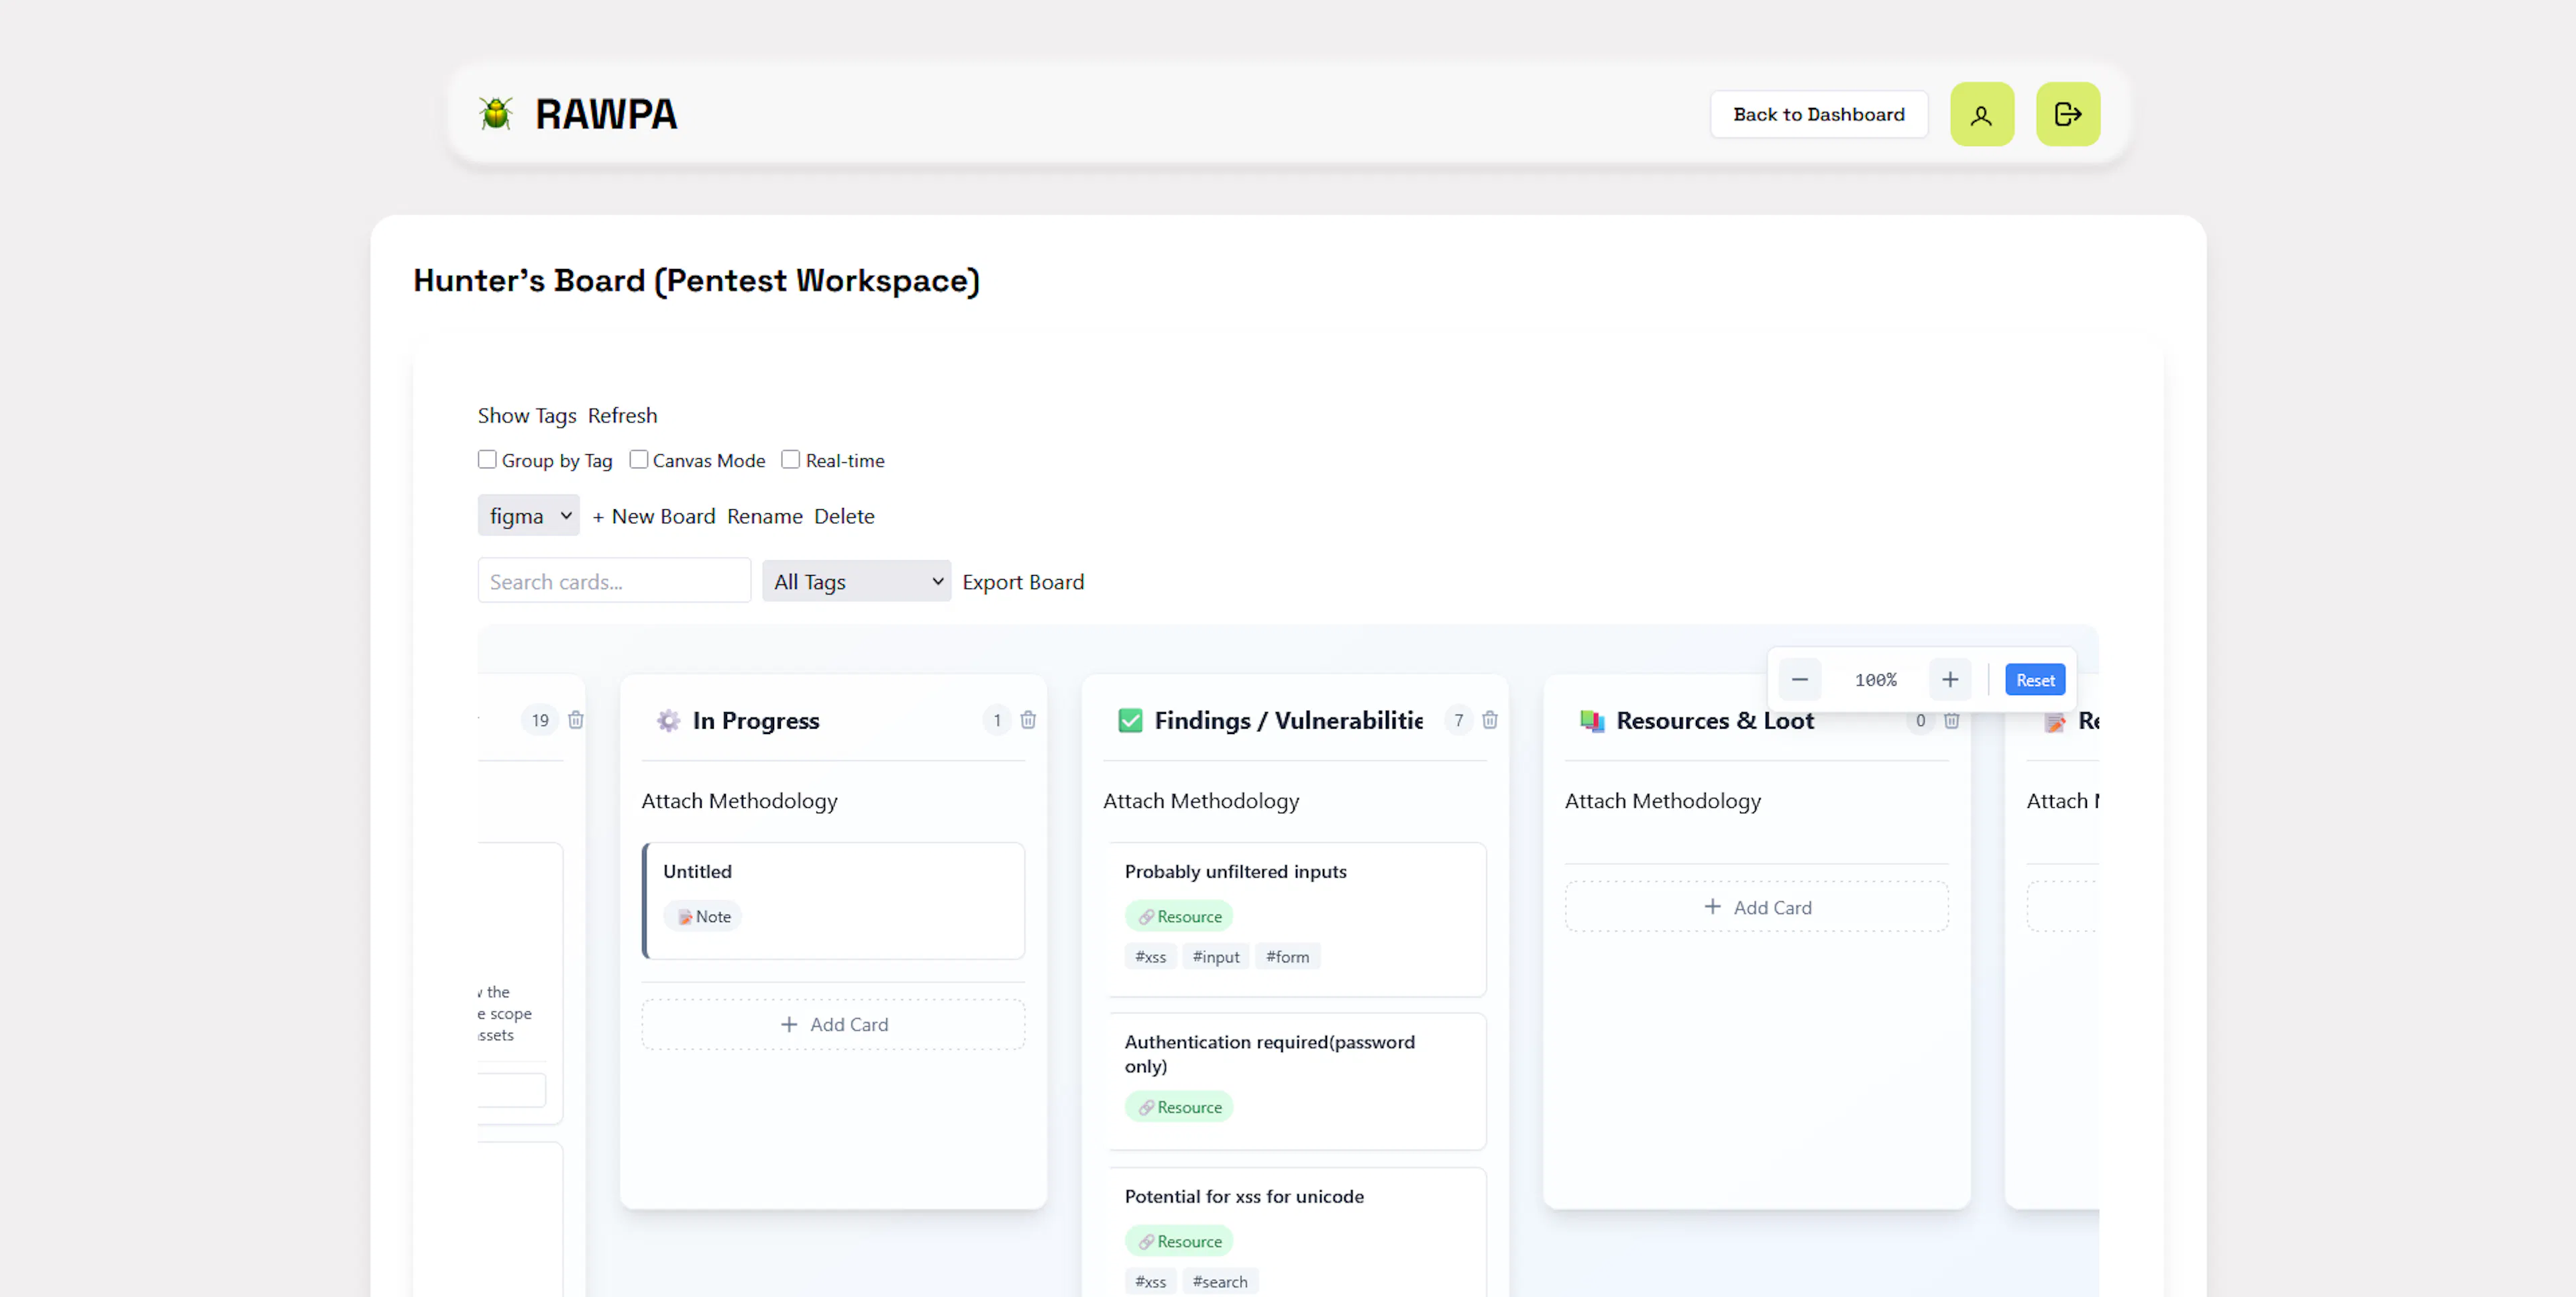Viewport: 2576px width, 1297px height.
Task: Open Attach Methodology under In Progress
Action: 739,801
